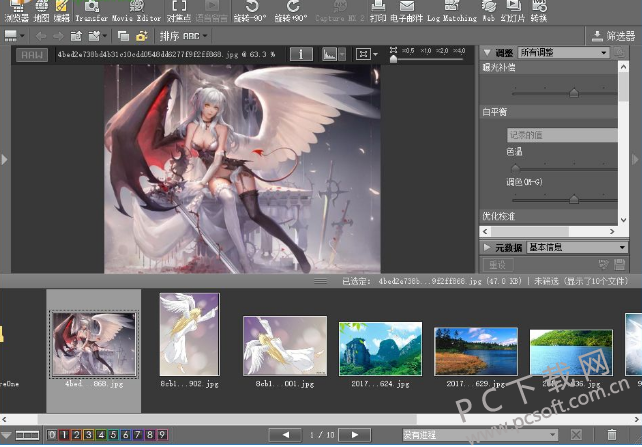Show focus point (对焦点)
This screenshot has height=447, width=642.
coord(179,11)
